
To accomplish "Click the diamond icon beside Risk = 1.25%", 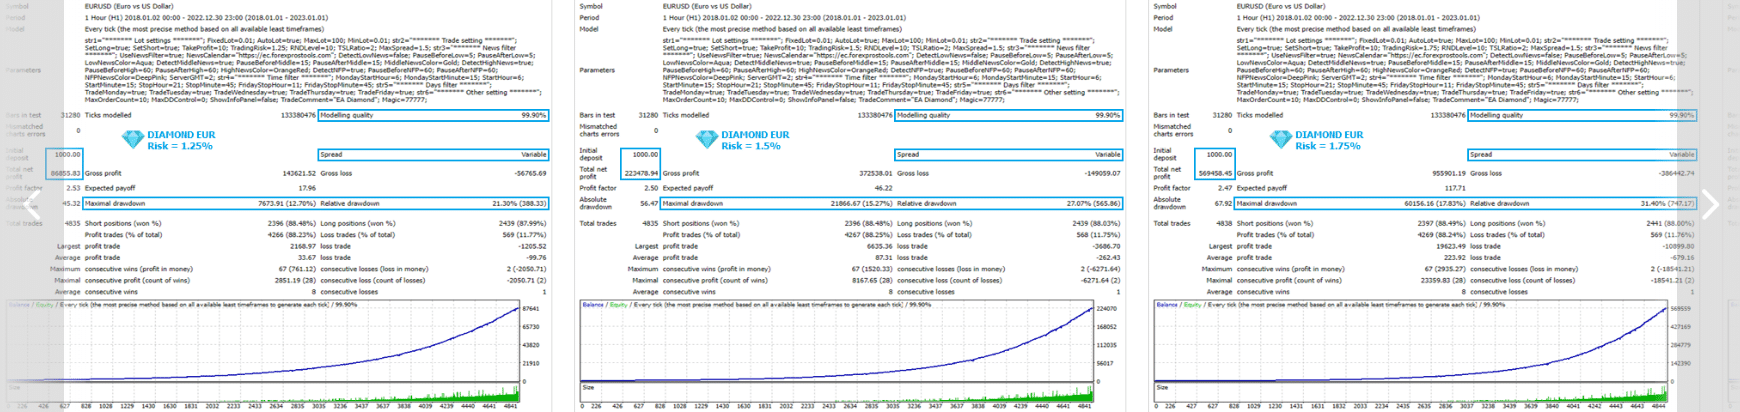I will 132,140.
